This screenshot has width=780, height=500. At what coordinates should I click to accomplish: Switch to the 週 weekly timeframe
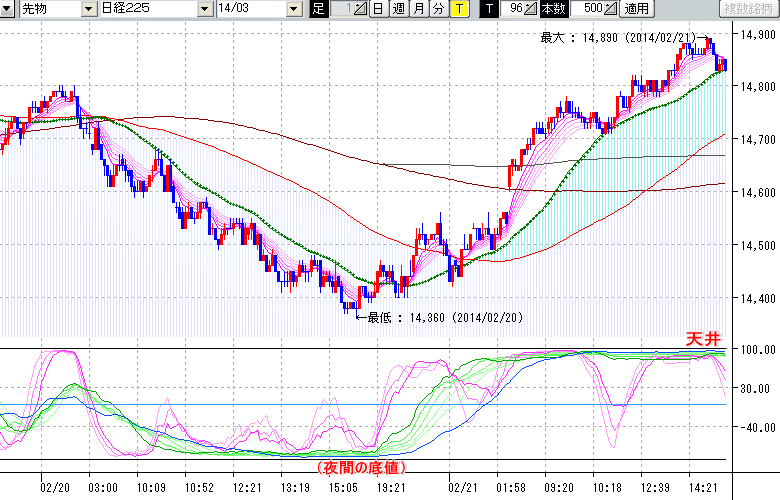pyautogui.click(x=397, y=9)
